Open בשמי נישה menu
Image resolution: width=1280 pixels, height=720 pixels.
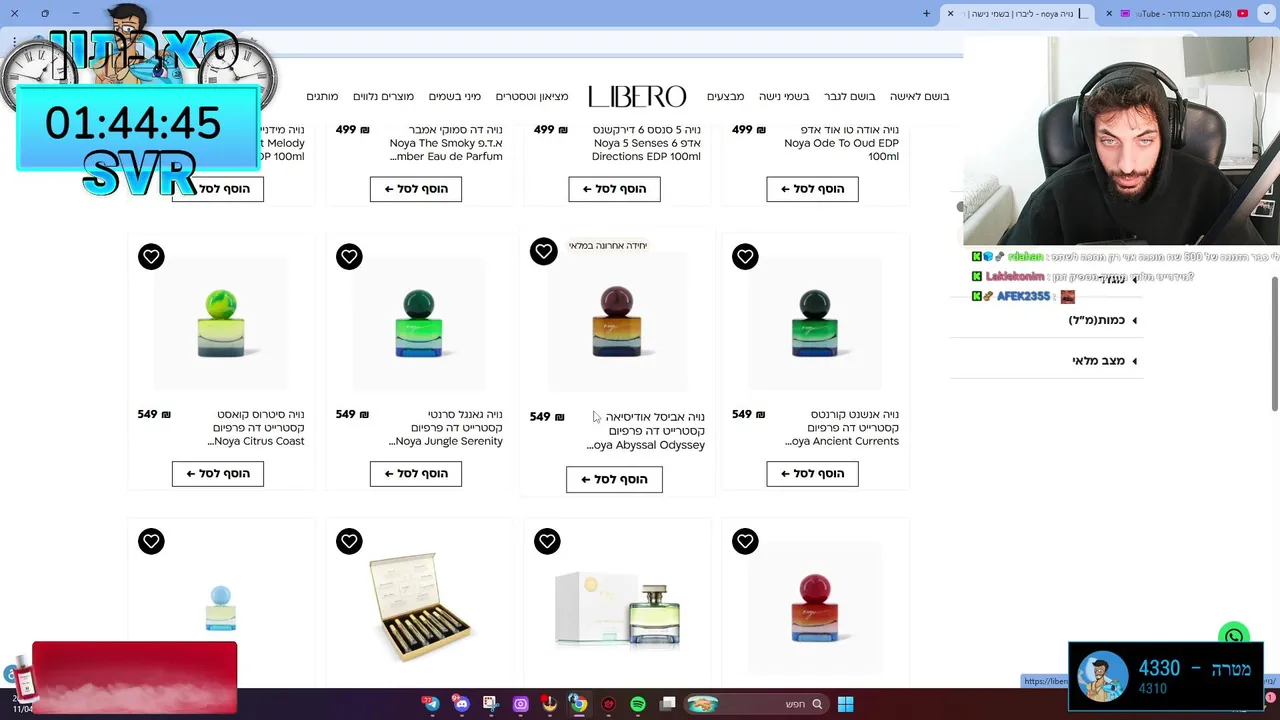[784, 96]
